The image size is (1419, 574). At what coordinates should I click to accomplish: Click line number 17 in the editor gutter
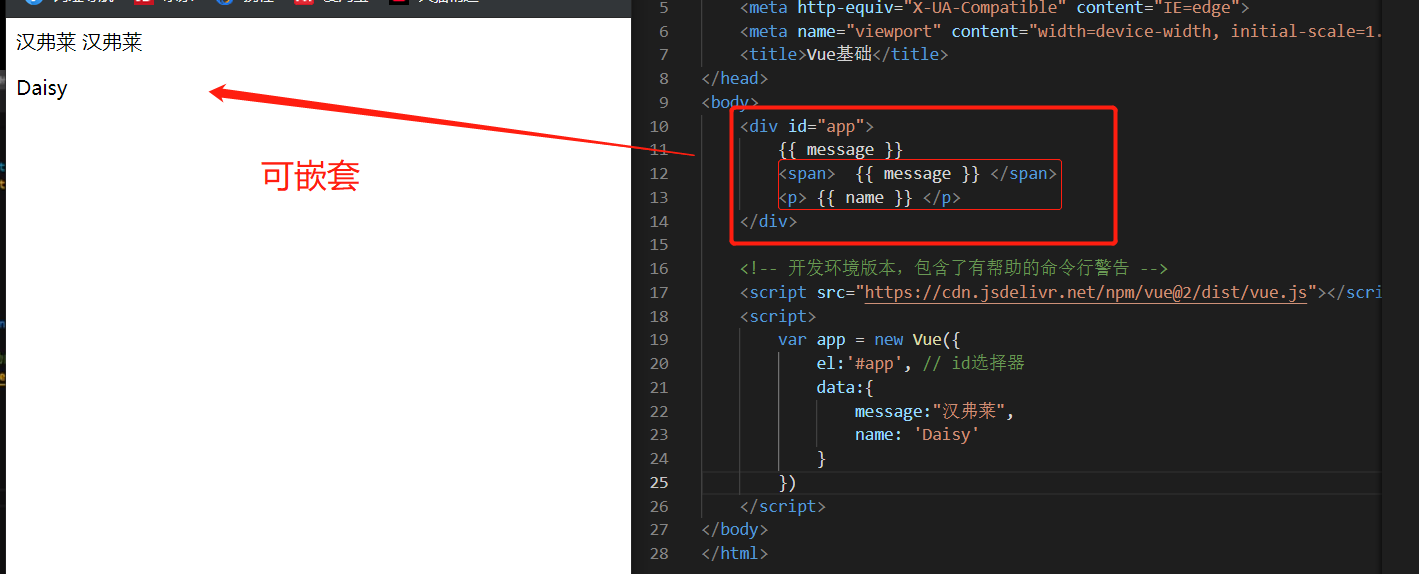click(659, 293)
